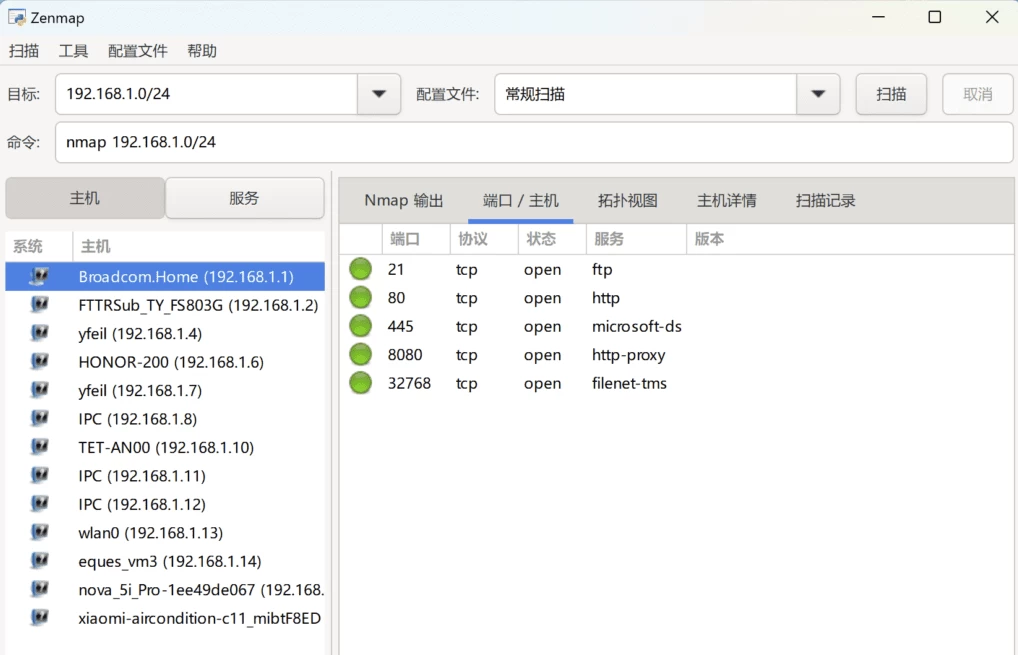The image size is (1018, 655).
Task: Click the Zenmap application icon in title bar
Action: pyautogui.click(x=17, y=17)
